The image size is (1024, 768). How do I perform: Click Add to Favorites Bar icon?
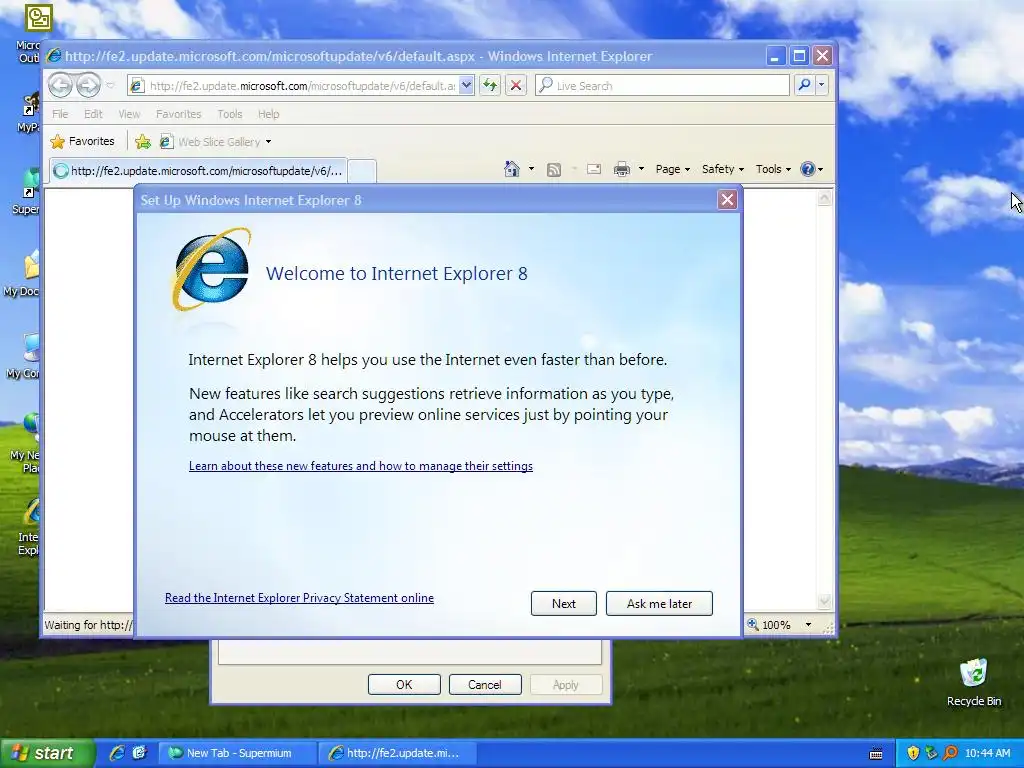[143, 141]
